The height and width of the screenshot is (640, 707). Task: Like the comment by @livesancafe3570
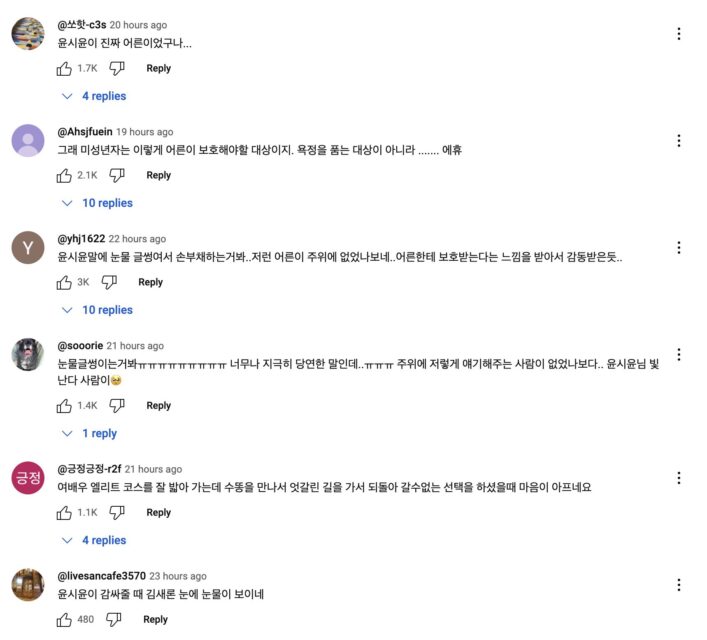tap(65, 619)
